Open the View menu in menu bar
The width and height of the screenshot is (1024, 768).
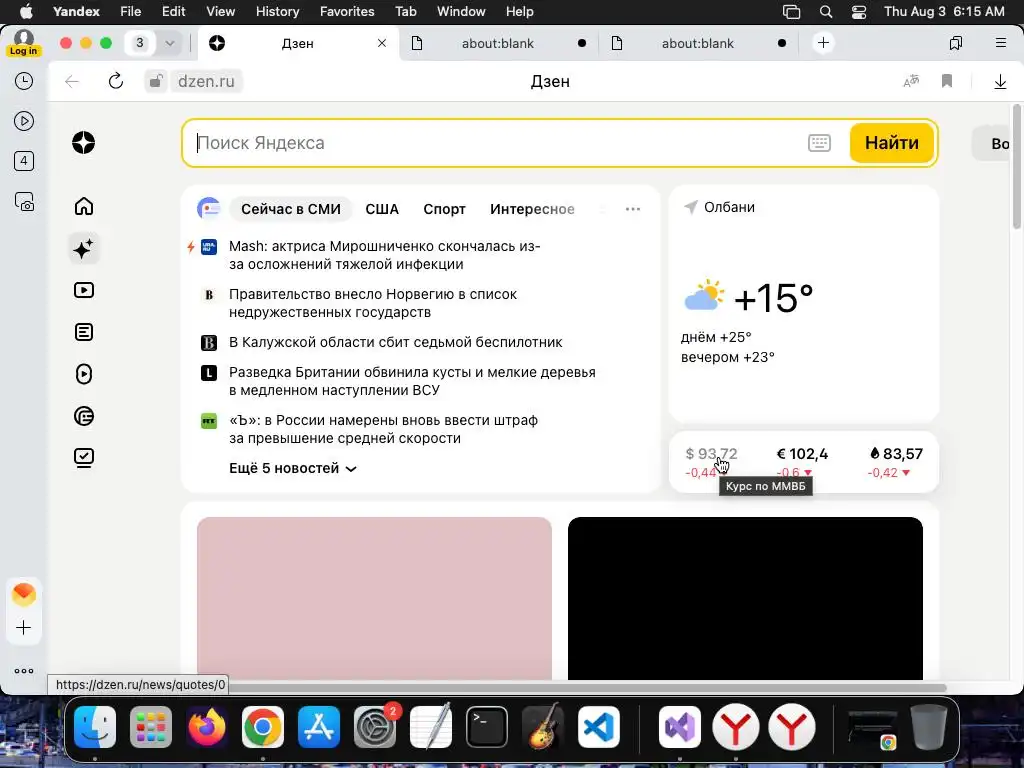point(221,12)
